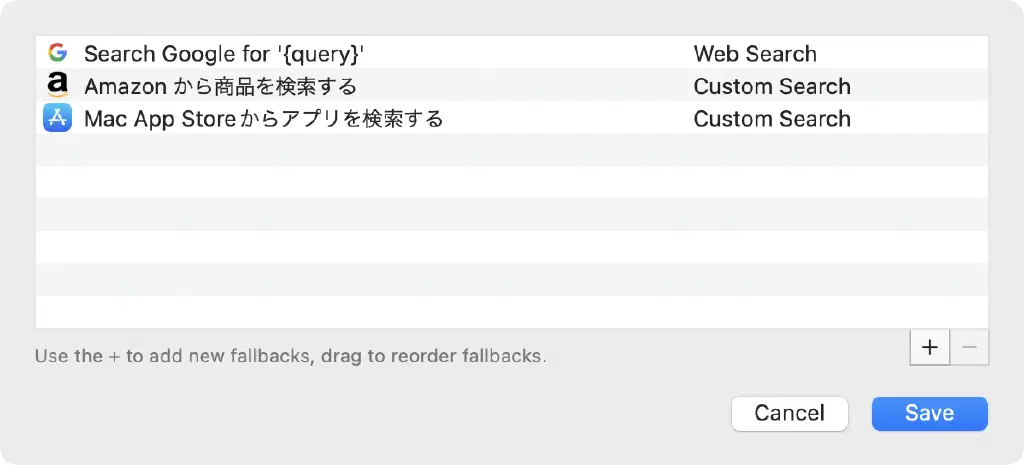Select the "Amazon から商品を検索する" fallback
Viewport: 1024px width, 465px height.
(x=220, y=86)
